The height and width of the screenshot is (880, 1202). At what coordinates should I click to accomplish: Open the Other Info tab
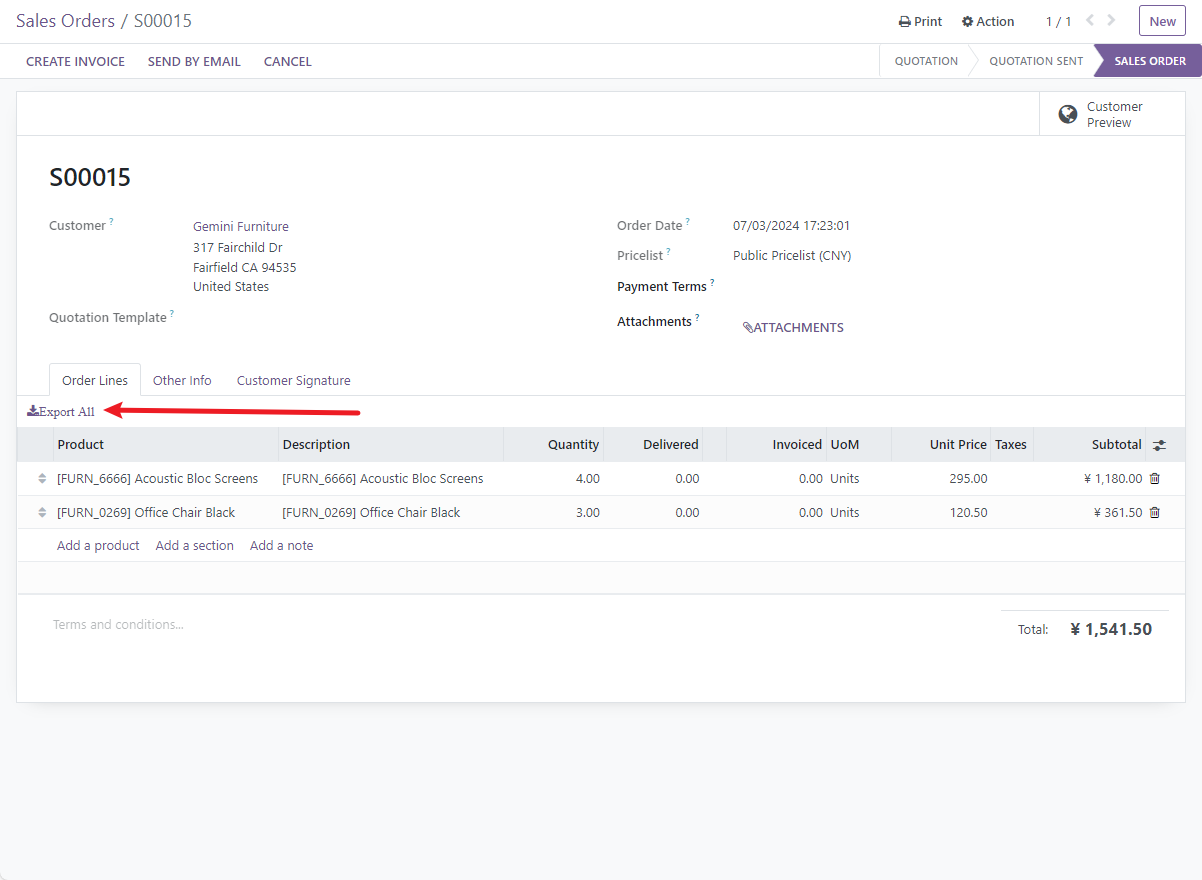click(x=182, y=380)
